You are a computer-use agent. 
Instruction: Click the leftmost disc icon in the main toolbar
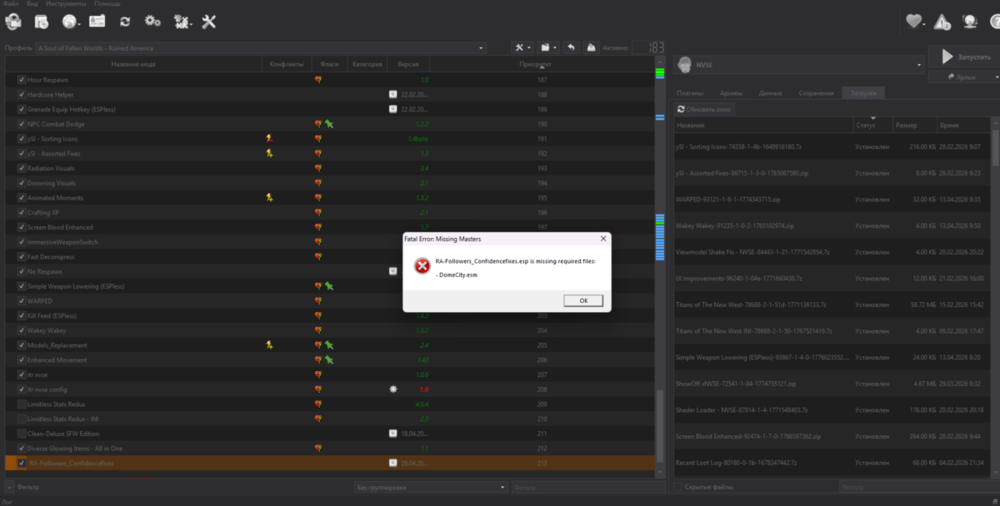click(13, 22)
